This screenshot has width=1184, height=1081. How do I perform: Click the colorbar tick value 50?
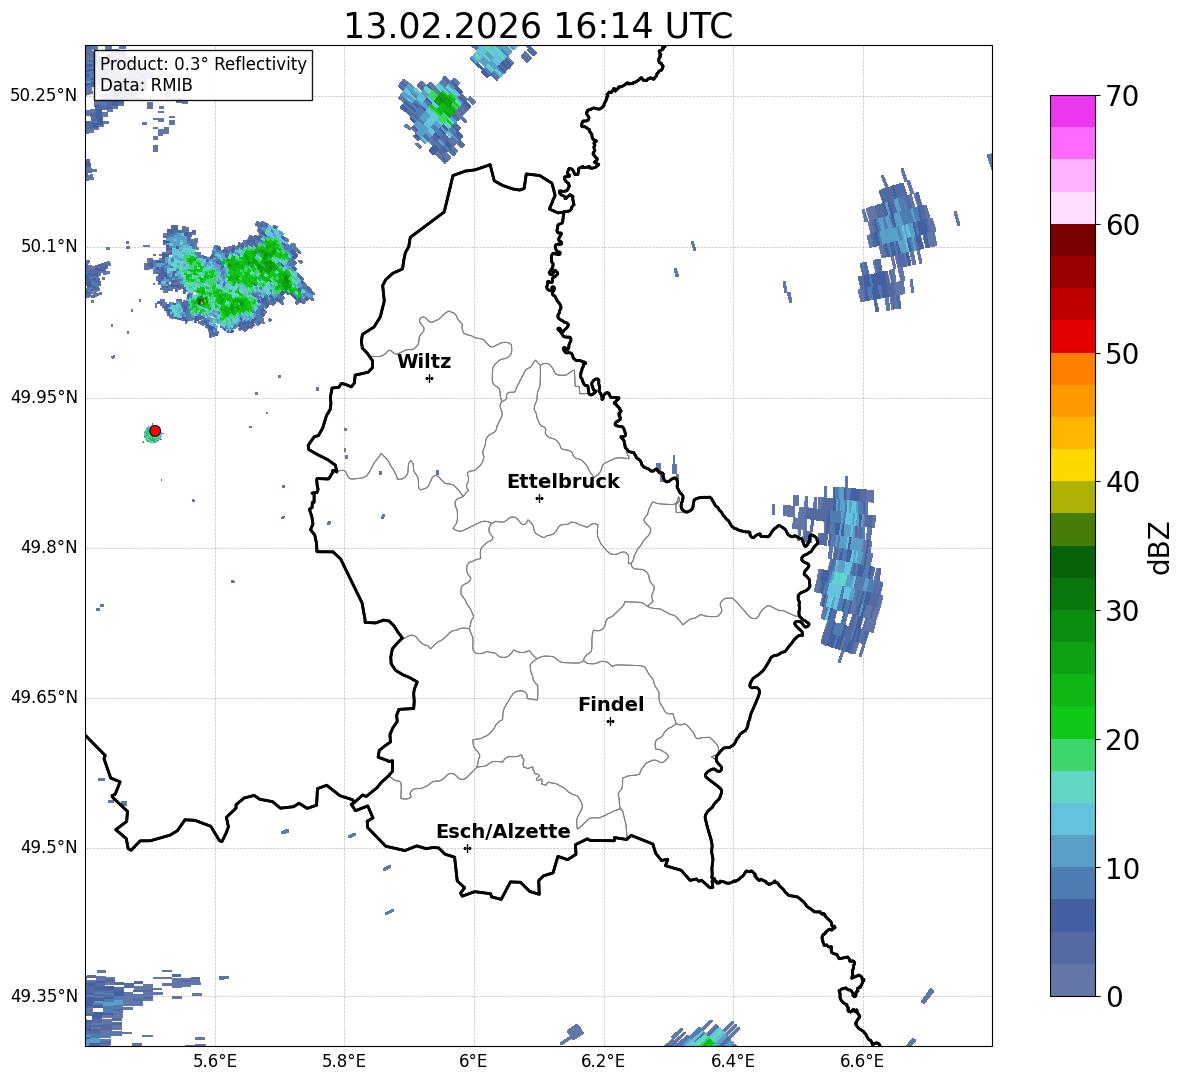click(1122, 354)
